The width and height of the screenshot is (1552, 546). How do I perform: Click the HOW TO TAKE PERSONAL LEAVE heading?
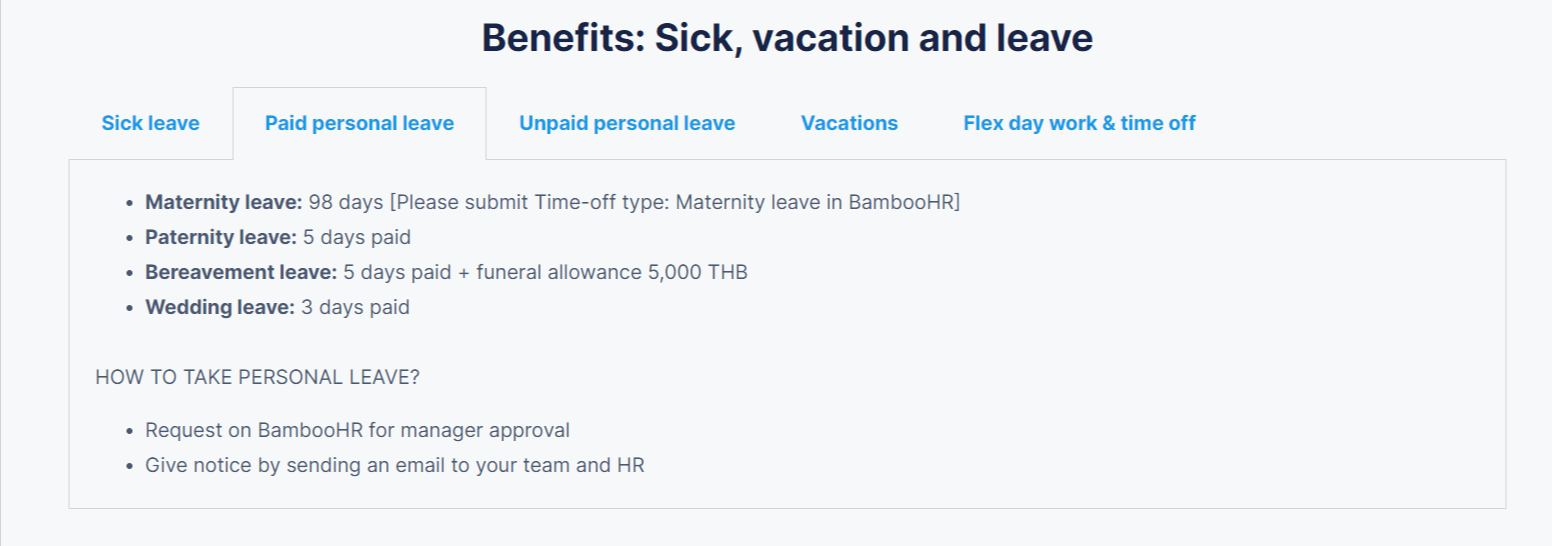point(258,377)
